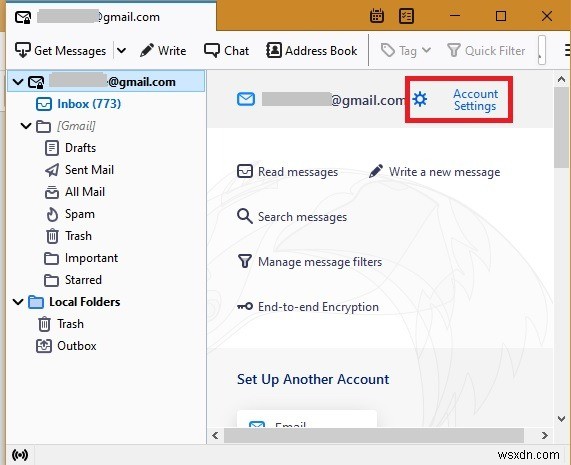Select the Outbox folder

click(x=76, y=346)
